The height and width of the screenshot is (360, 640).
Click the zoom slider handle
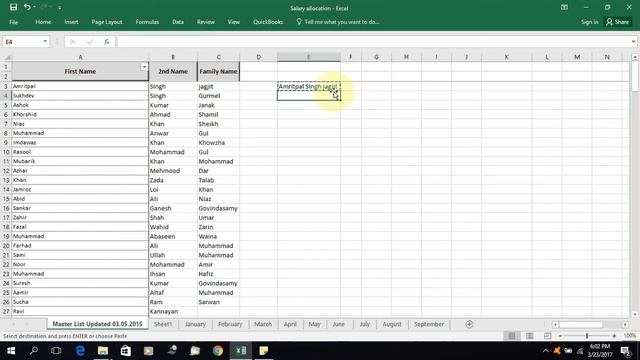pos(587,336)
